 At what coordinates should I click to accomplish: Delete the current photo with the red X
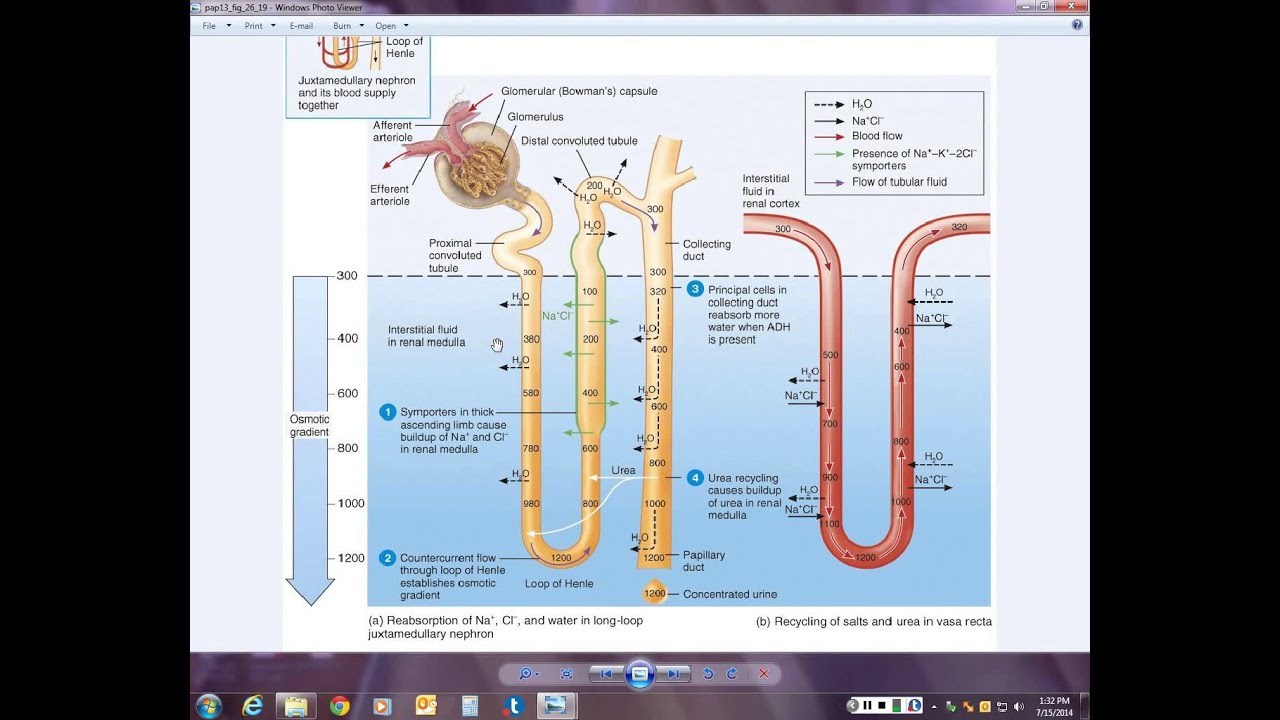[x=764, y=674]
